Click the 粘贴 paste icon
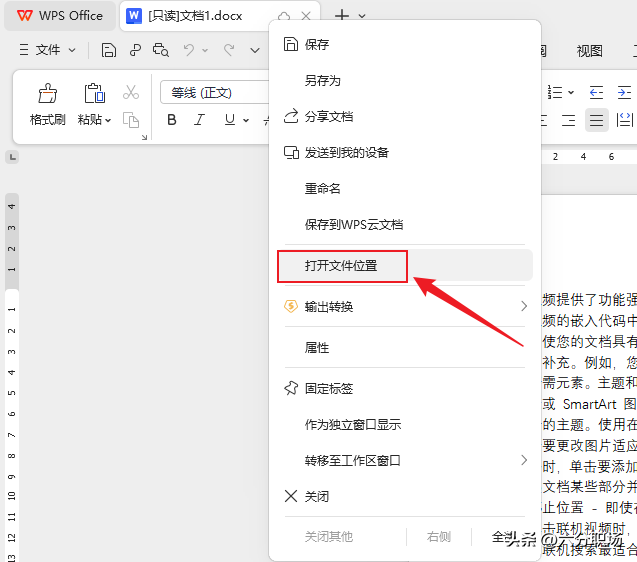637x562 pixels. [x=94, y=93]
